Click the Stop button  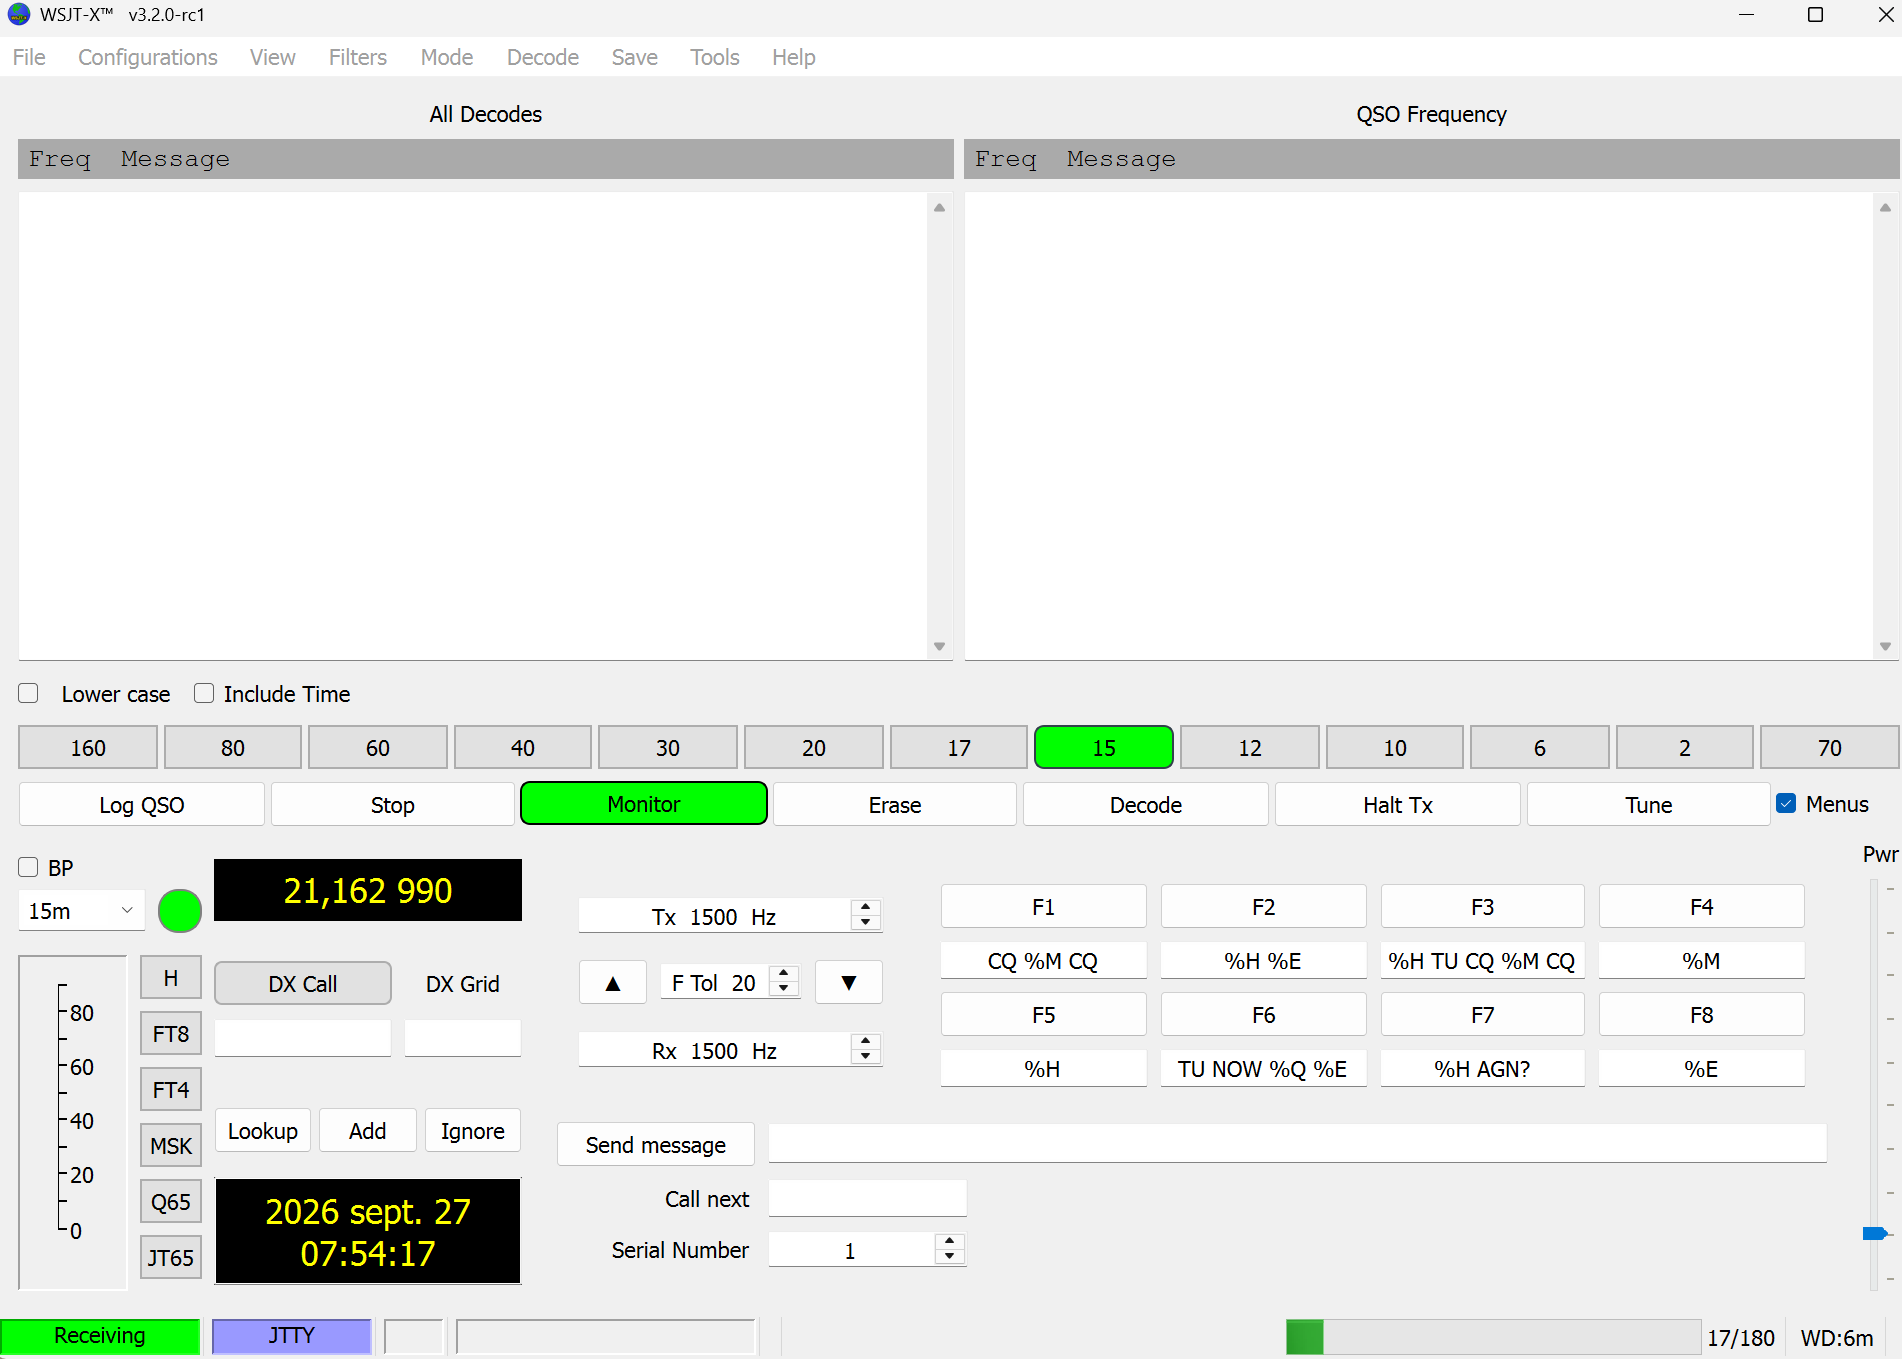[393, 805]
